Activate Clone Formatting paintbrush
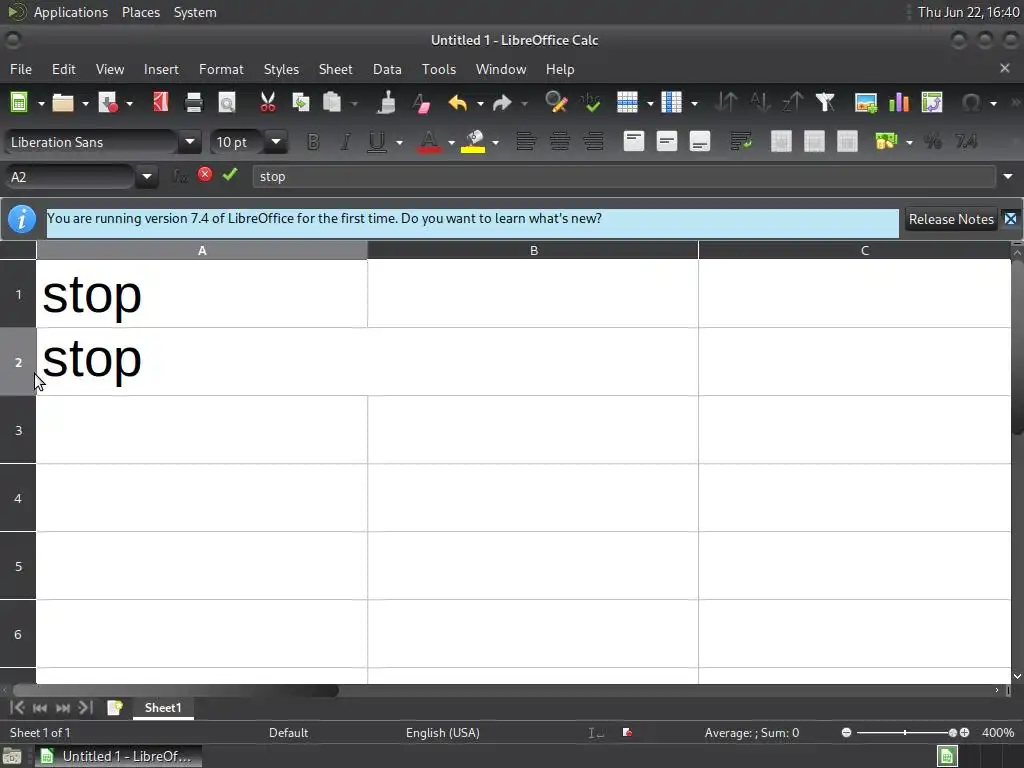 click(387, 103)
